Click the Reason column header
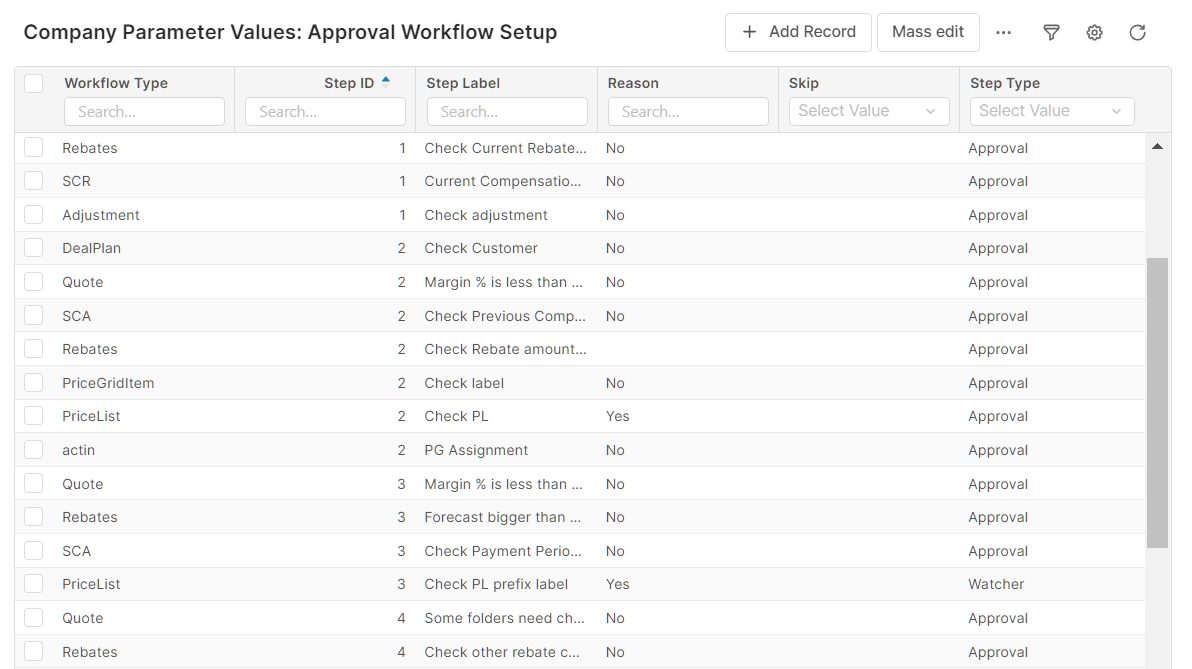The image size is (1192, 669). (x=633, y=83)
